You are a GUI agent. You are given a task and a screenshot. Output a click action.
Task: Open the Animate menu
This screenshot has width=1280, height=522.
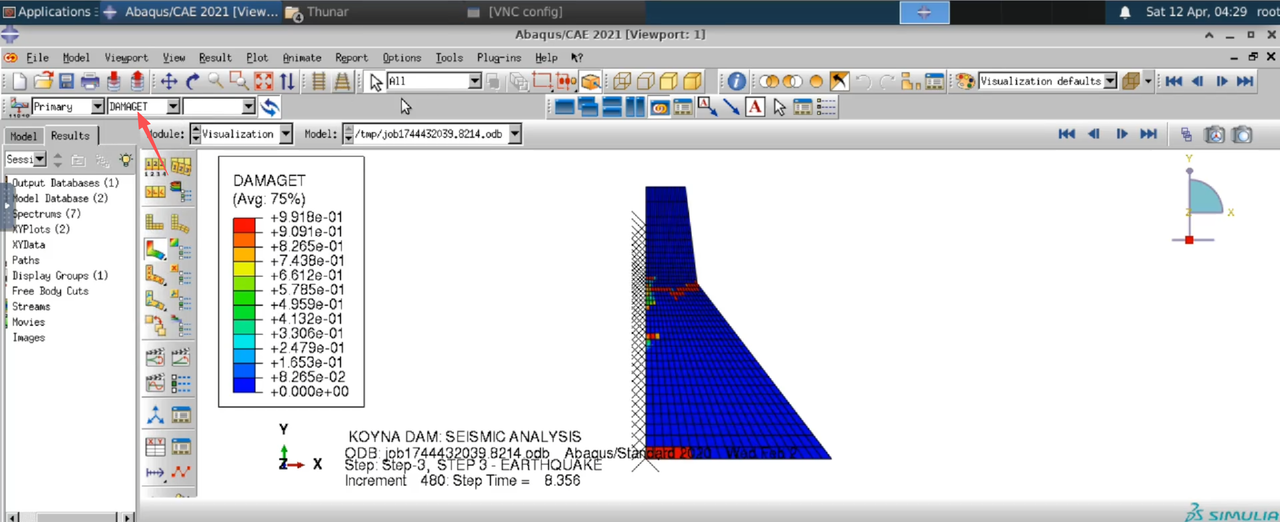pyautogui.click(x=302, y=57)
